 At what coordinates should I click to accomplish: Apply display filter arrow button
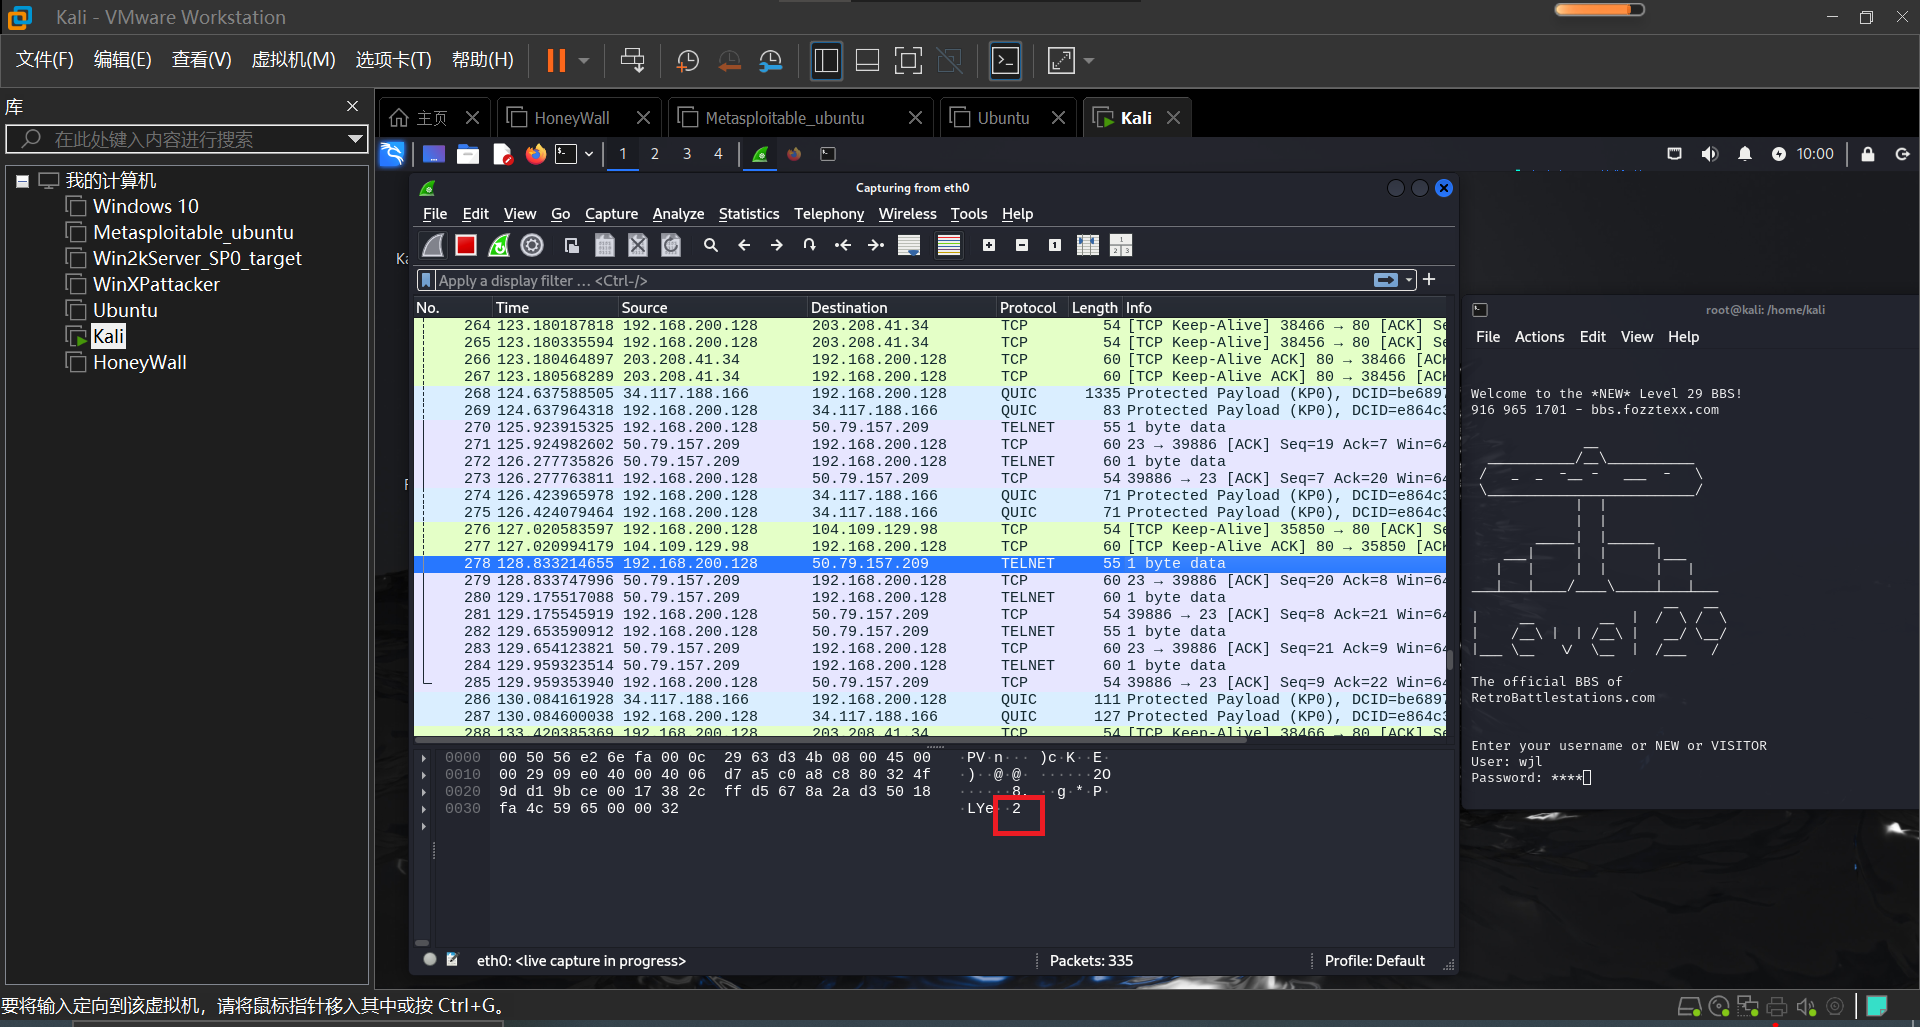coord(1386,280)
